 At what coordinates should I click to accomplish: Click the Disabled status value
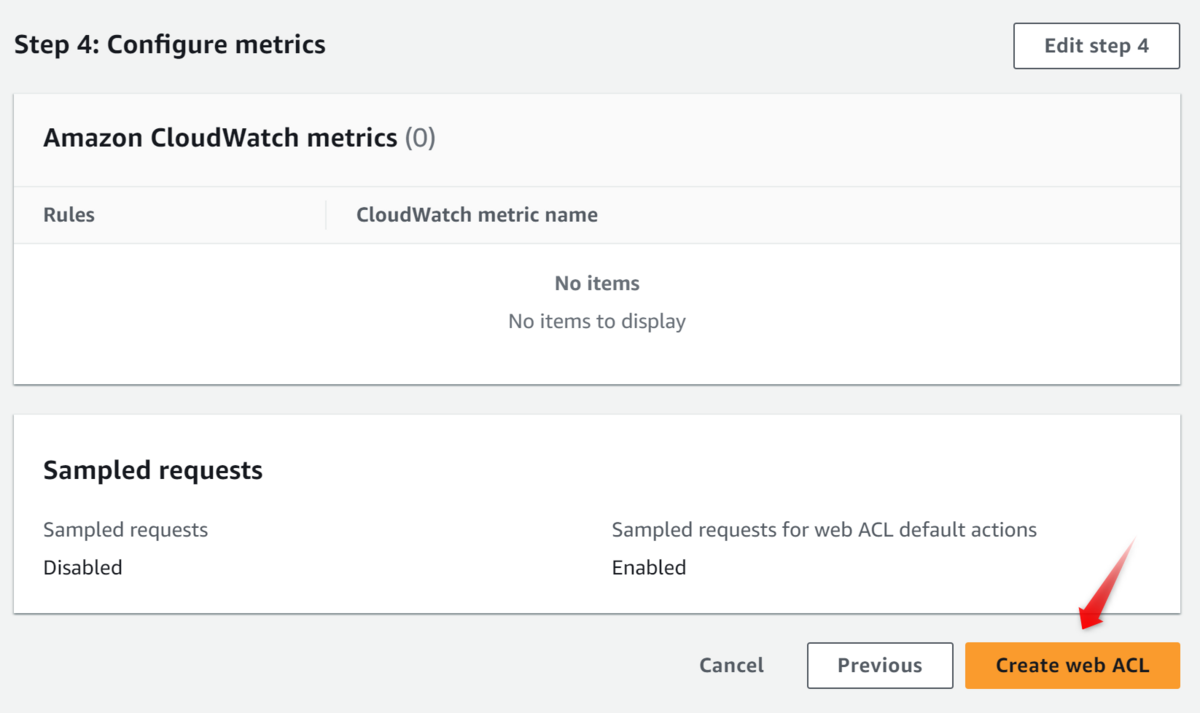pyautogui.click(x=83, y=568)
